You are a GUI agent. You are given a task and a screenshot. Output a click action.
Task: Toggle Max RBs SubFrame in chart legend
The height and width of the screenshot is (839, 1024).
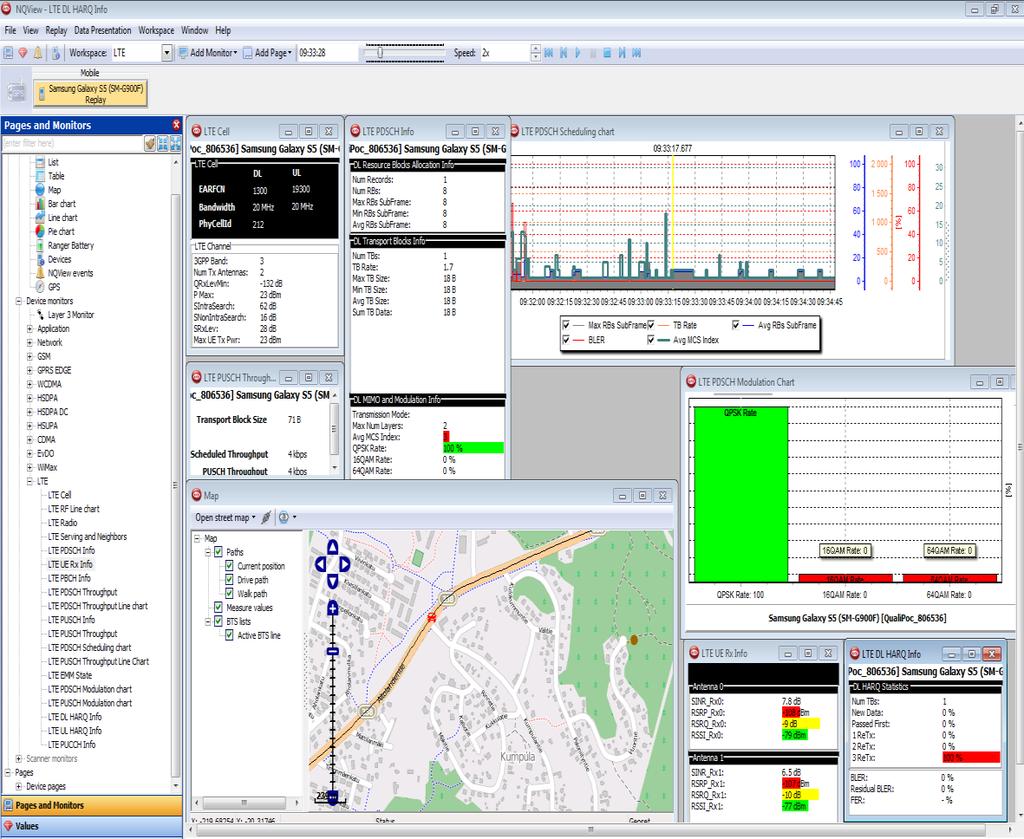(x=566, y=325)
